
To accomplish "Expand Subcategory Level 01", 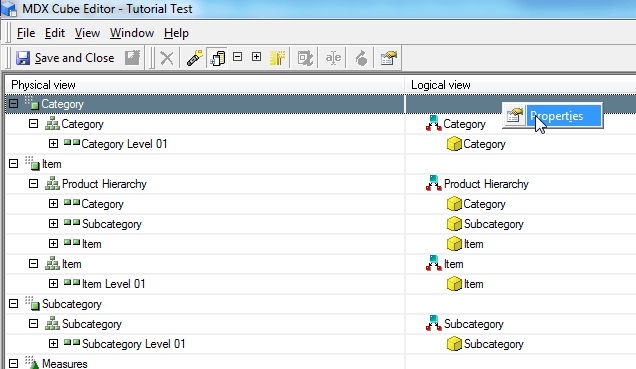I will click(53, 343).
